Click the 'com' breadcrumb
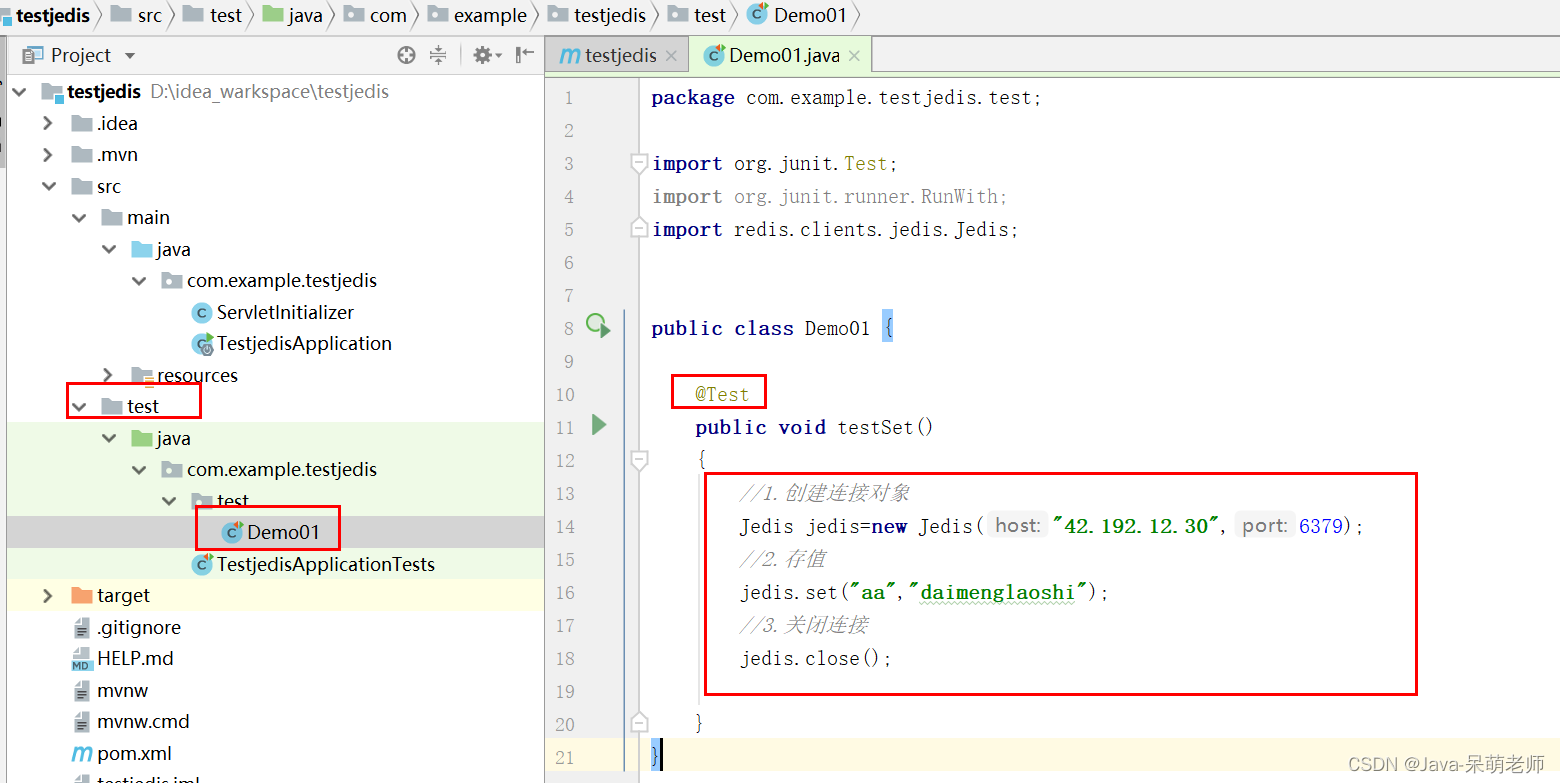The width and height of the screenshot is (1560, 783). tap(388, 15)
